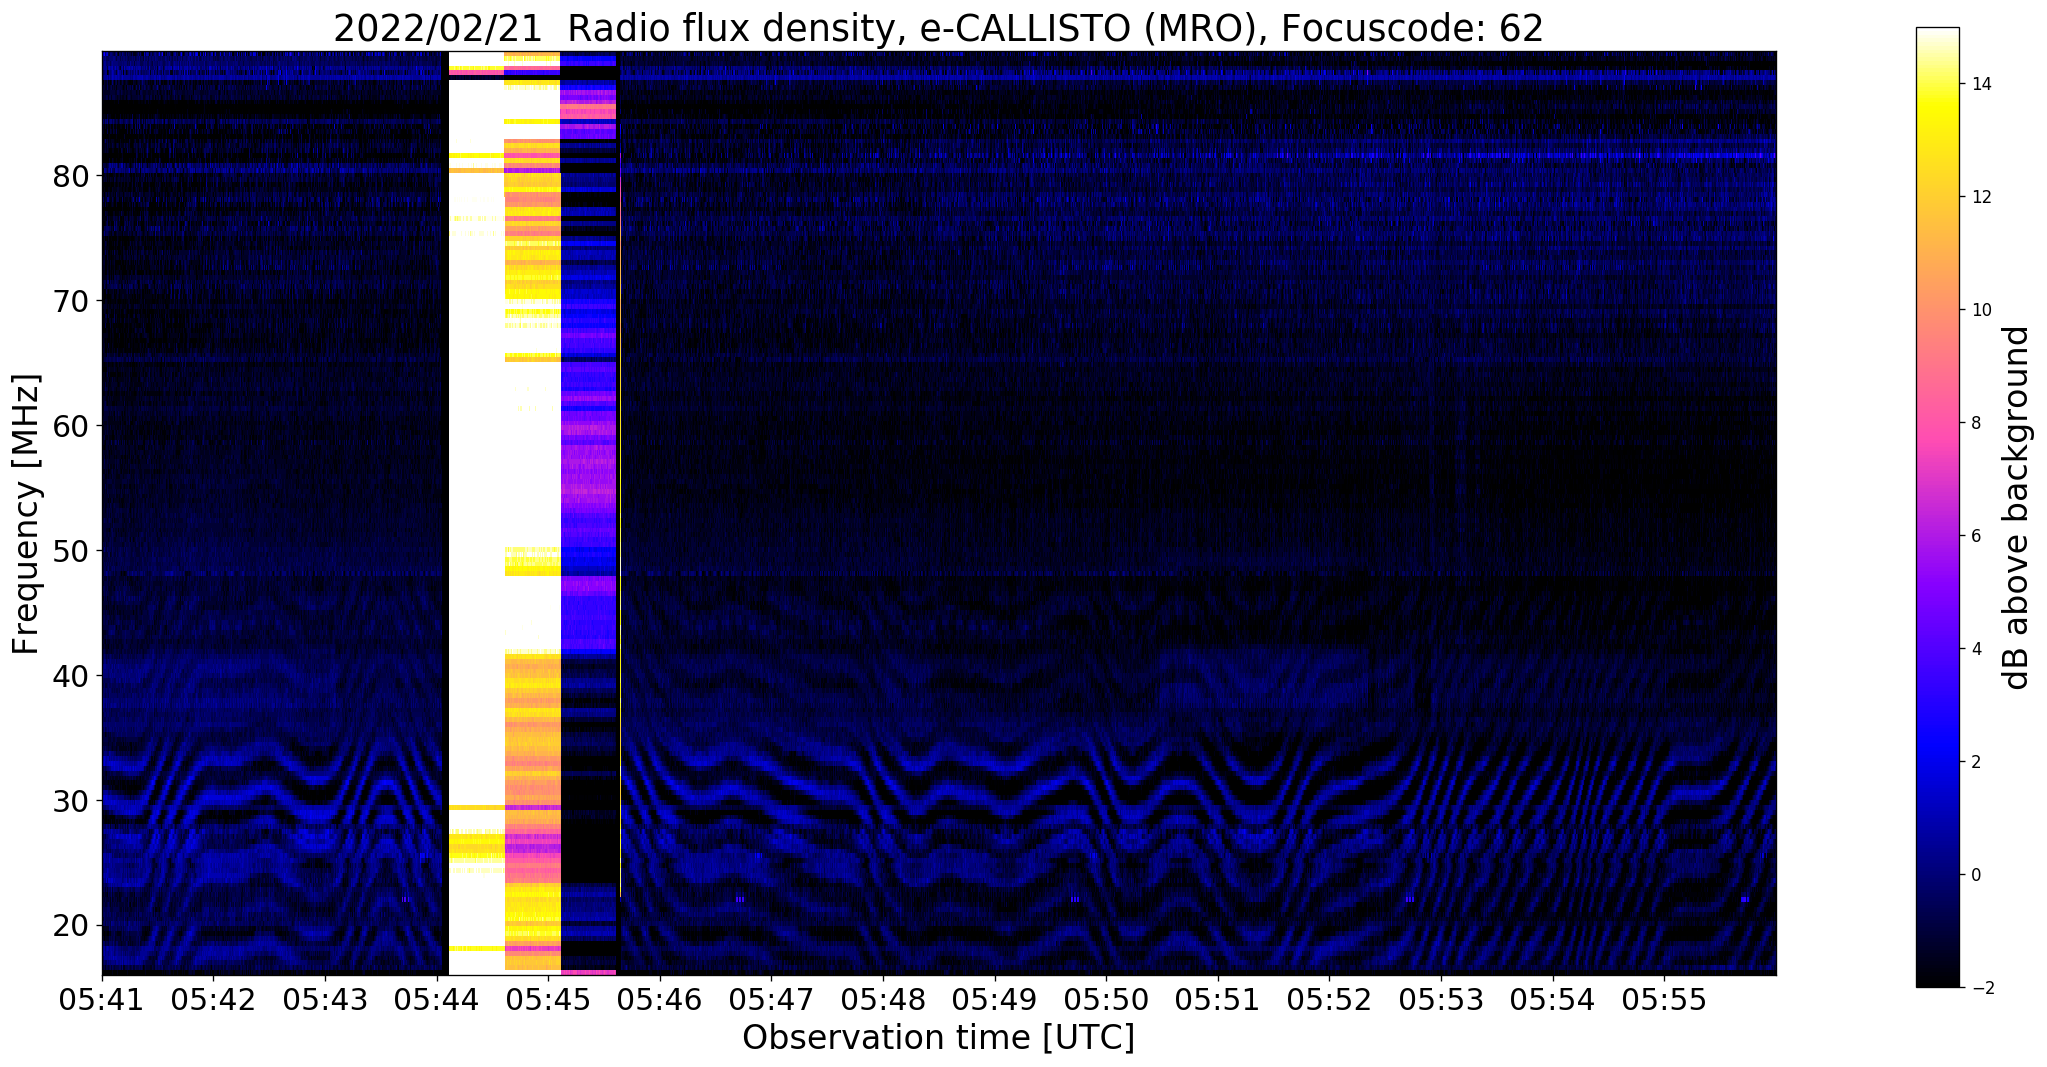Click the 05:46 time tick label

click(x=660, y=998)
